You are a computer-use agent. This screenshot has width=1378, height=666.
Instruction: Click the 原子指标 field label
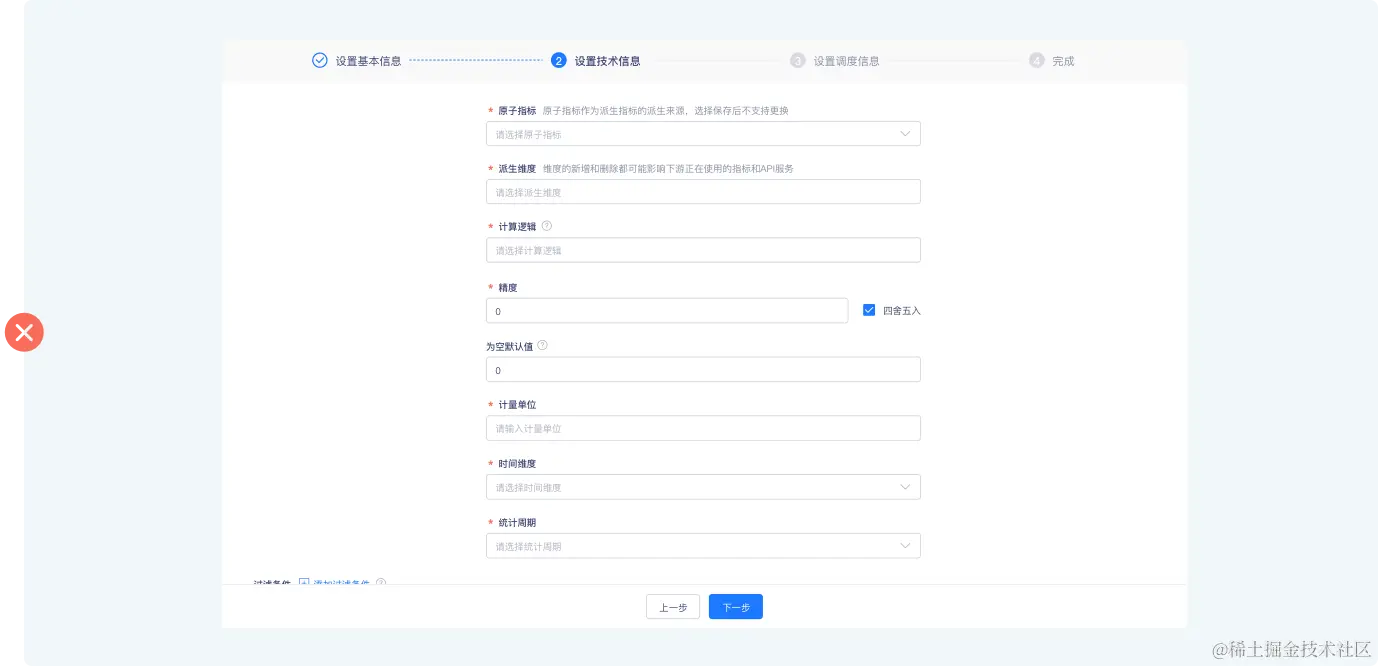click(x=517, y=111)
